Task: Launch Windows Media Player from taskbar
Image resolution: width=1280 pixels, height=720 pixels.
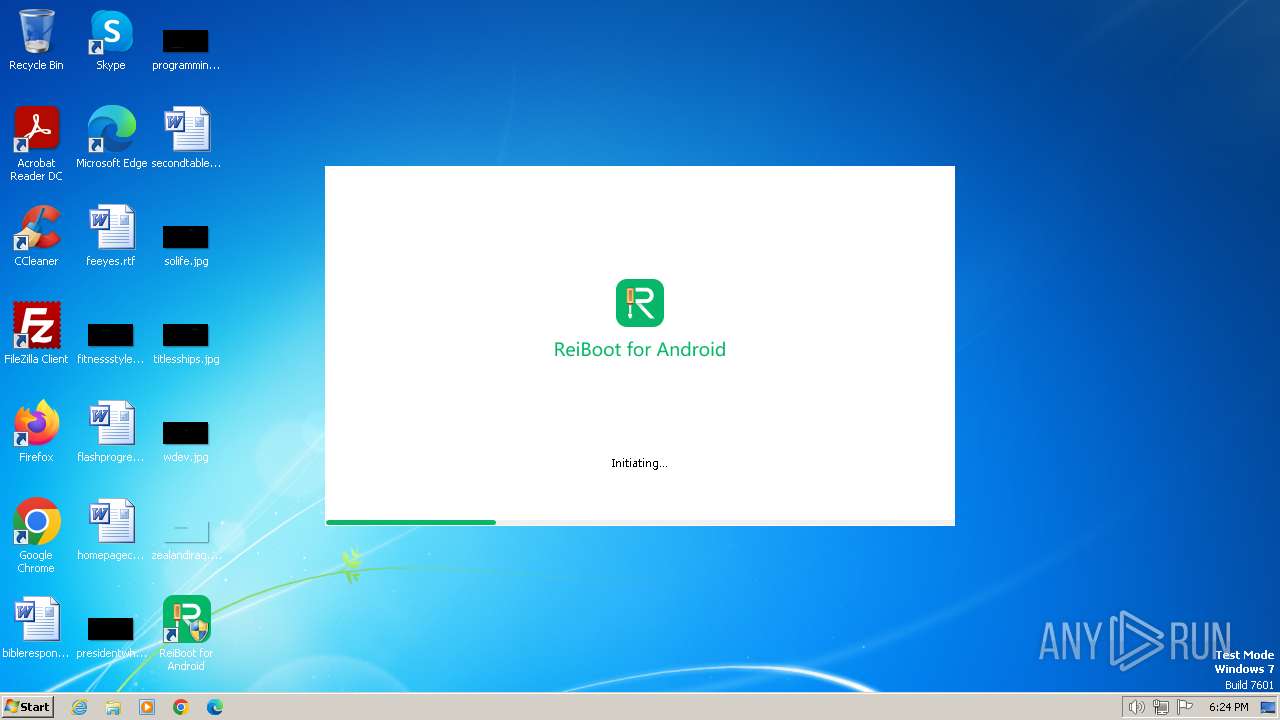Action: coord(147,707)
